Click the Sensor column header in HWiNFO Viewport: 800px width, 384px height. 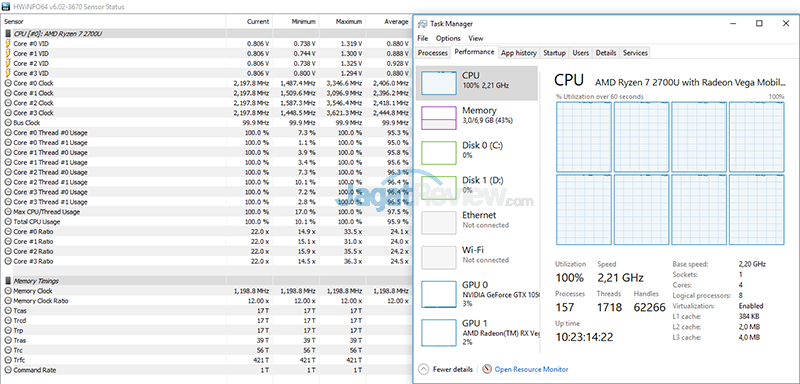(113, 22)
